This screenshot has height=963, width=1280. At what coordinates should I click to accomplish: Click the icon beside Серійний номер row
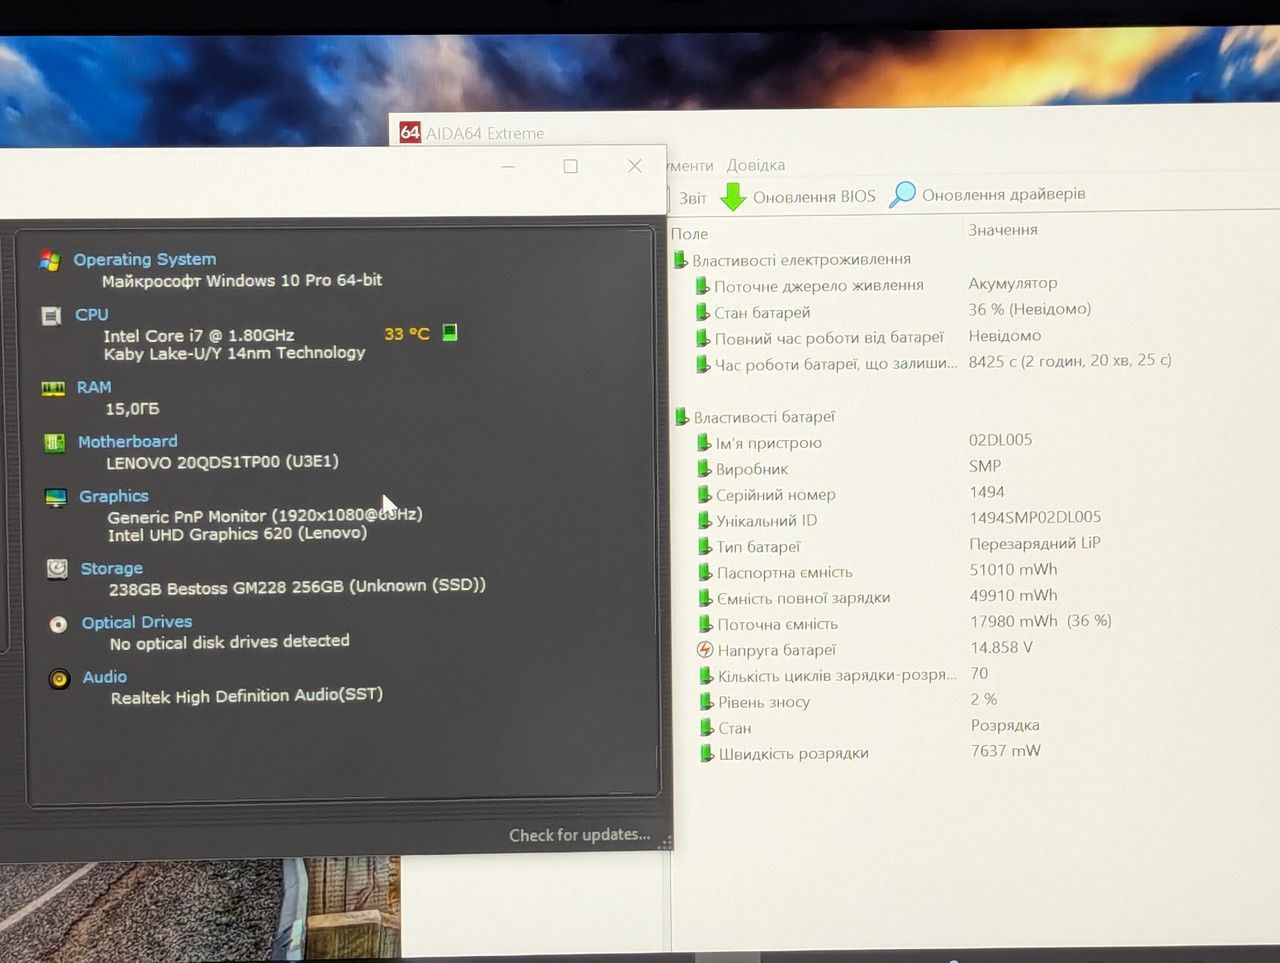point(704,494)
